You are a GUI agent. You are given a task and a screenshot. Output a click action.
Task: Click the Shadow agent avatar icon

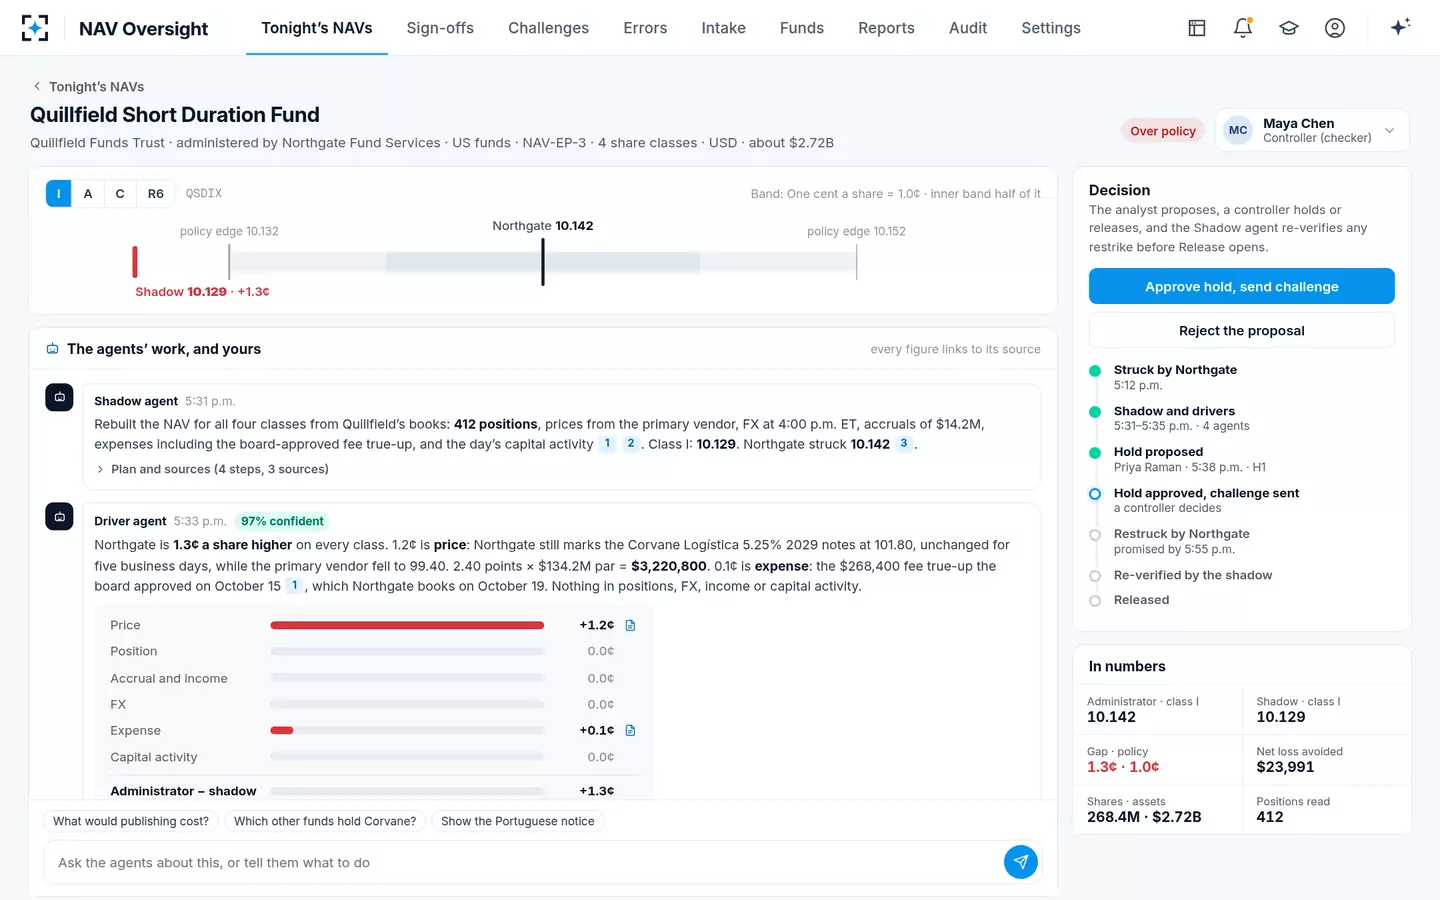(x=59, y=397)
